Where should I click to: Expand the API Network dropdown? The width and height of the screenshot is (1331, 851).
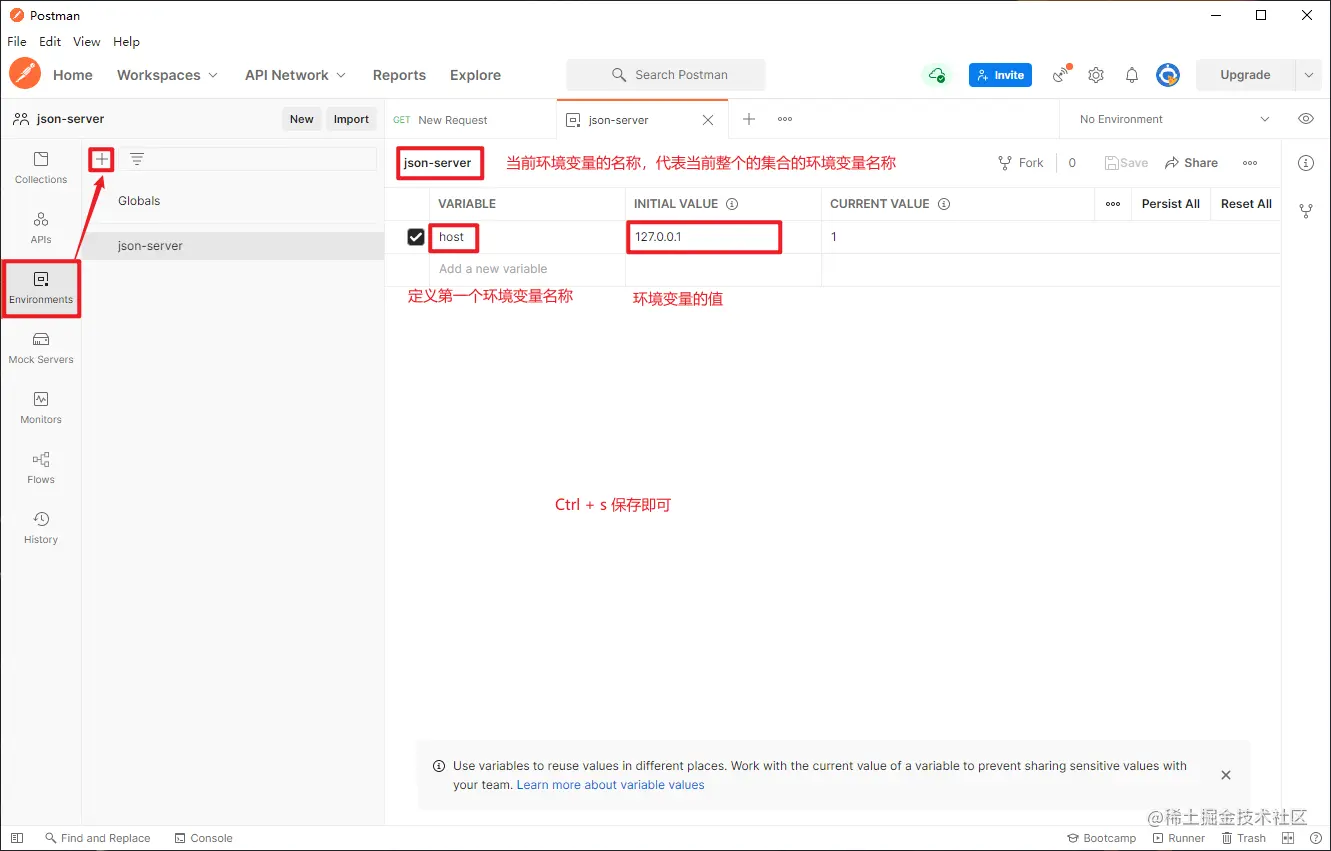tap(295, 75)
